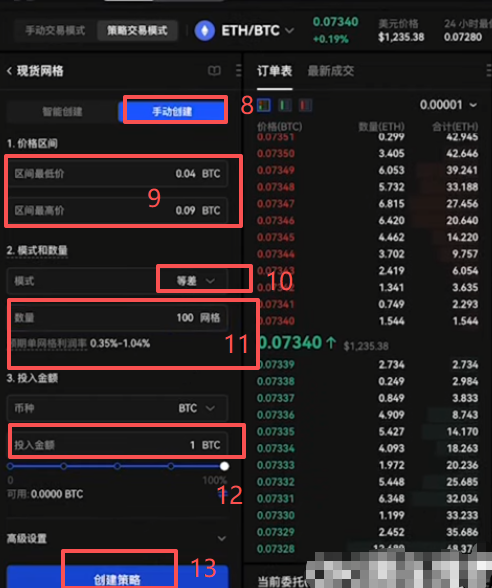Click the buy order at price 0.07330
Screen dimensions: 492x588
coord(368,515)
